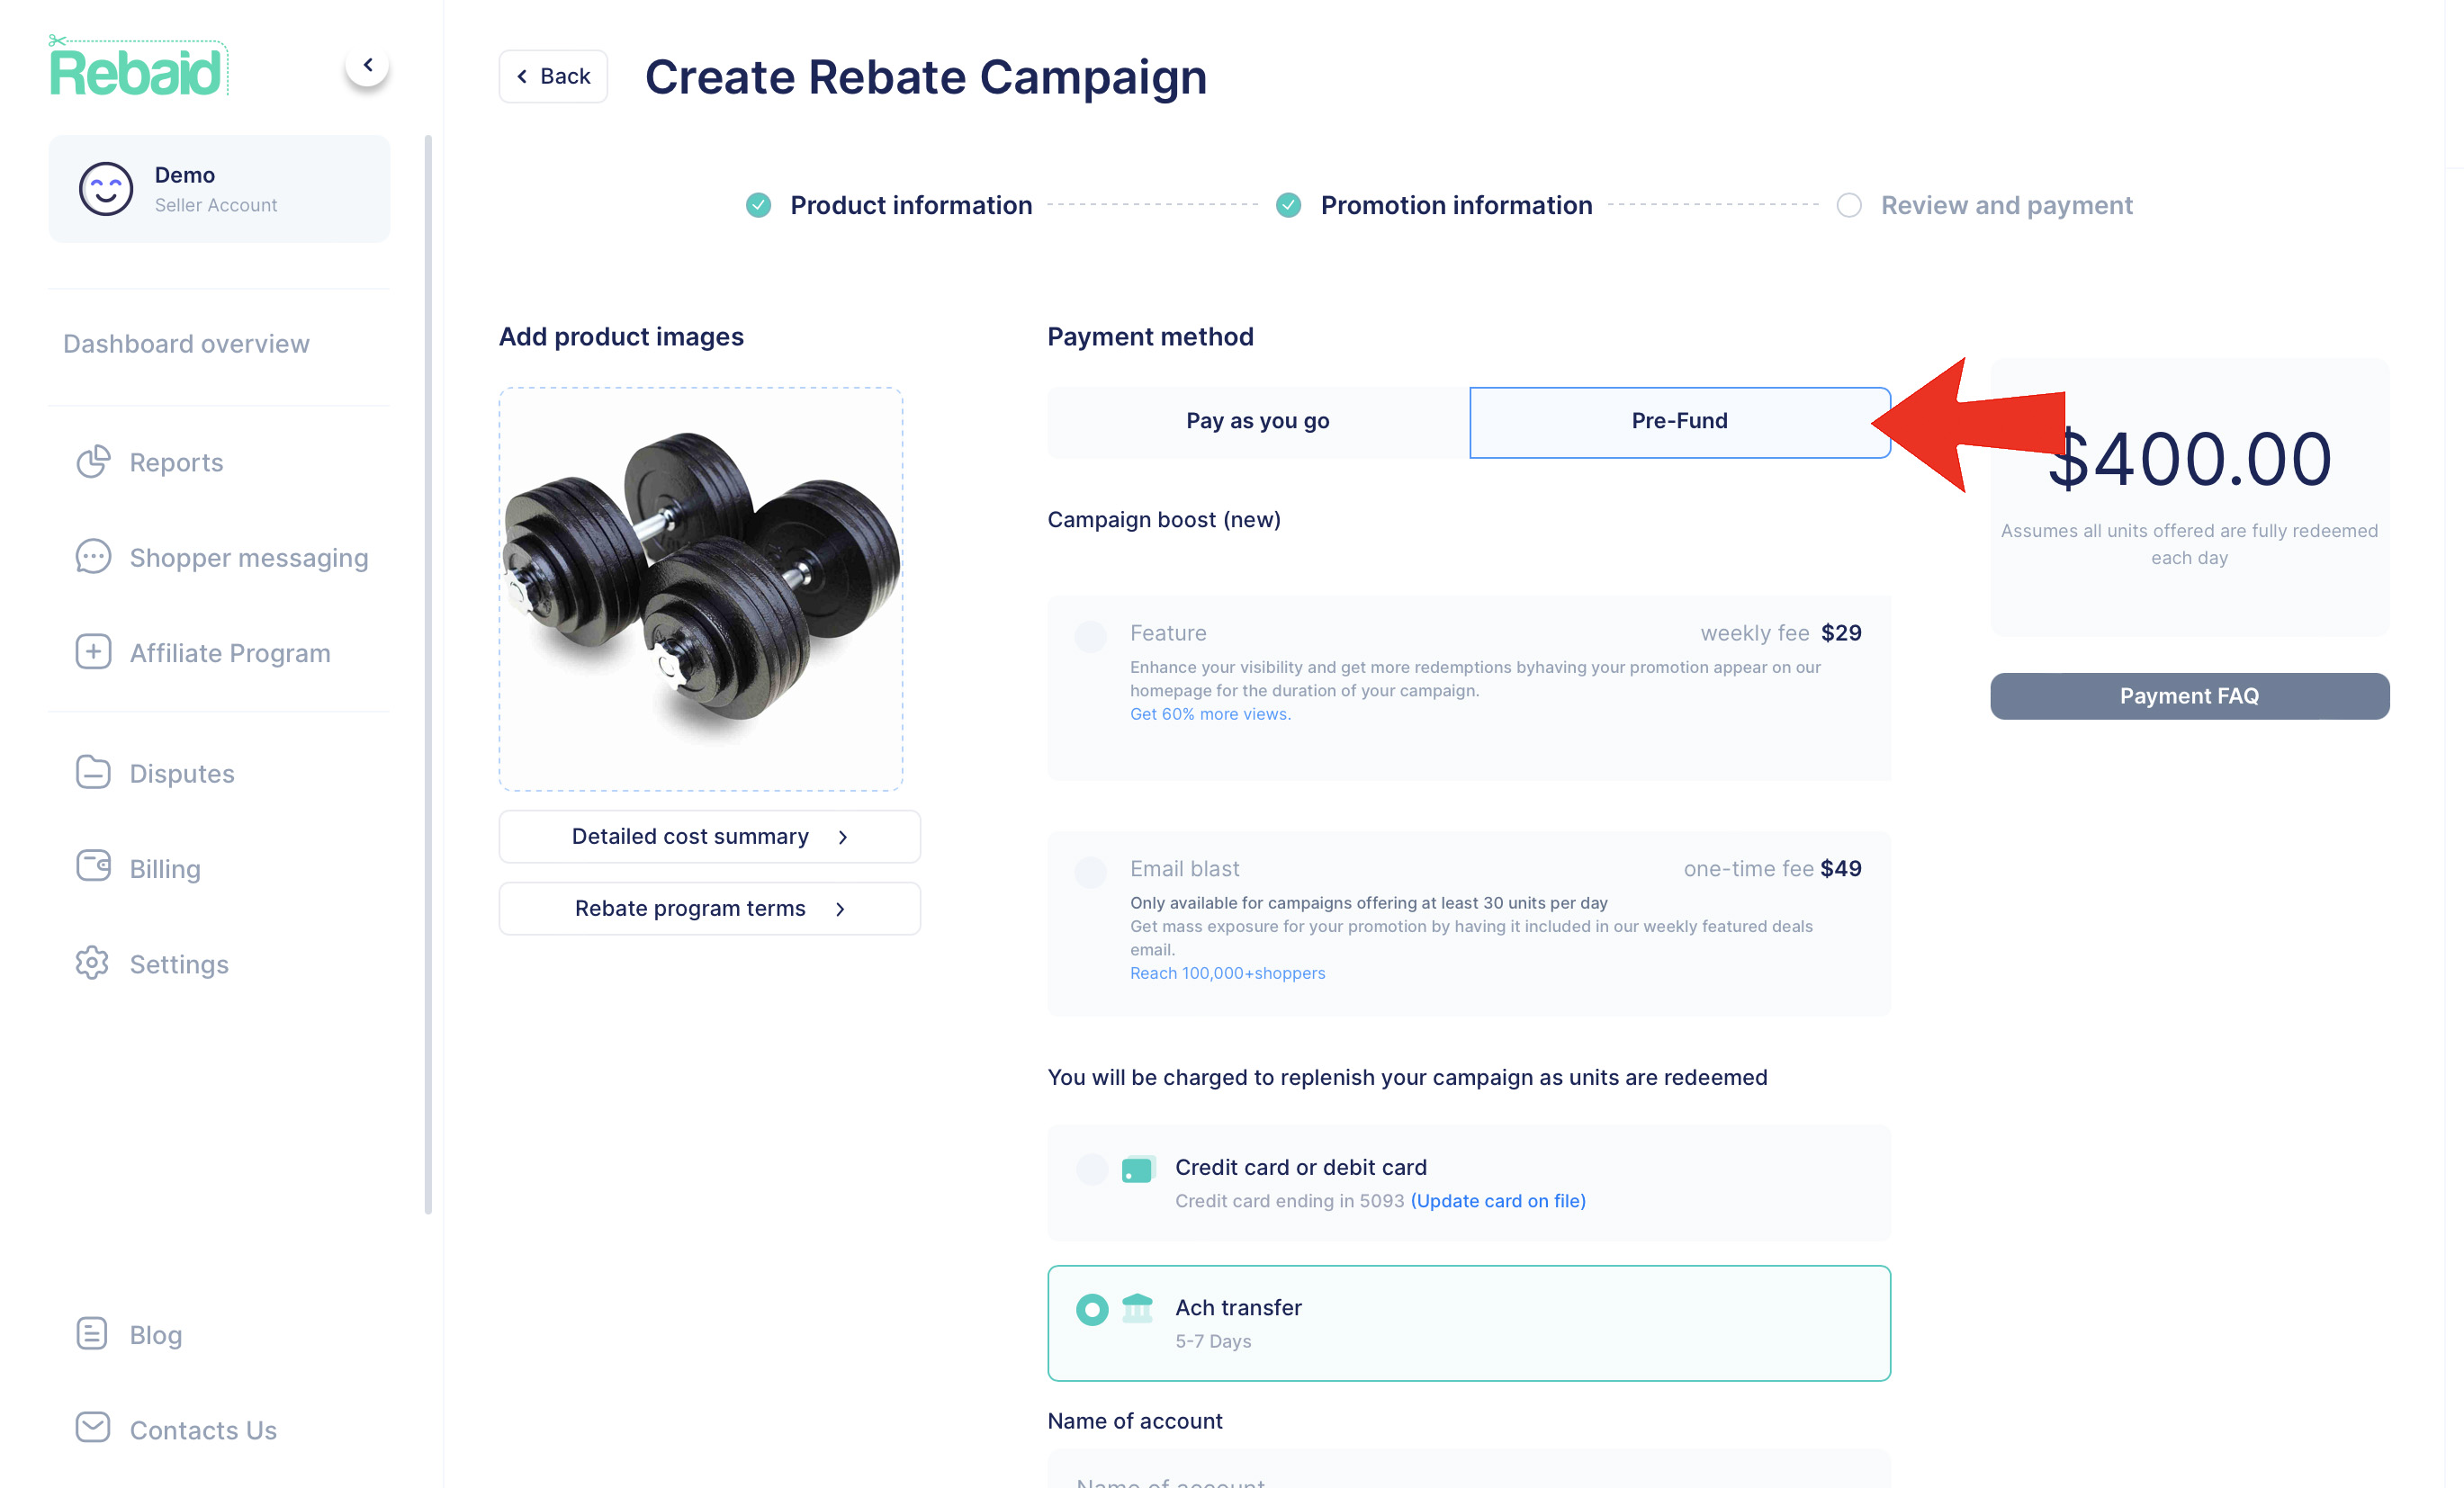Go back using the Back button
This screenshot has width=2464, height=1488.
(553, 76)
